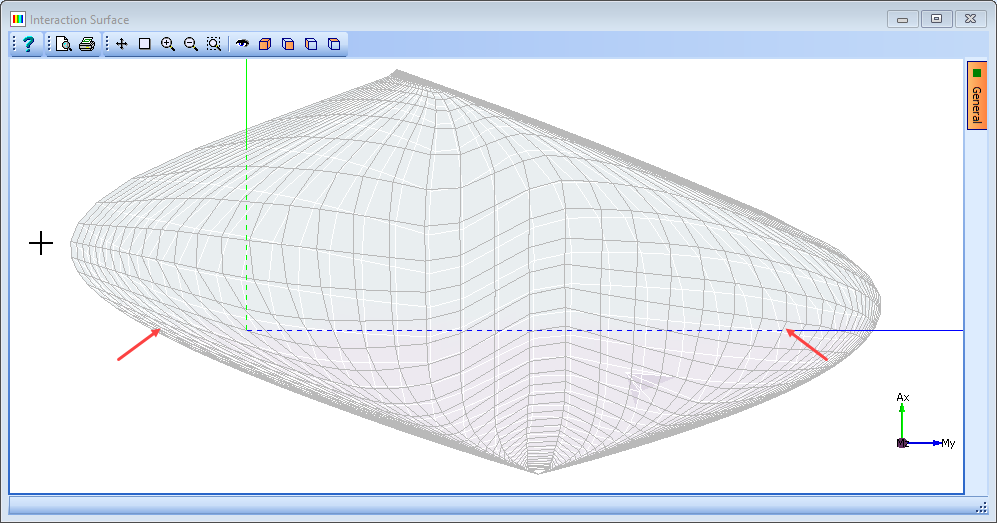Click the My axis label on triad
This screenshot has height=523, width=997.
pos(948,443)
